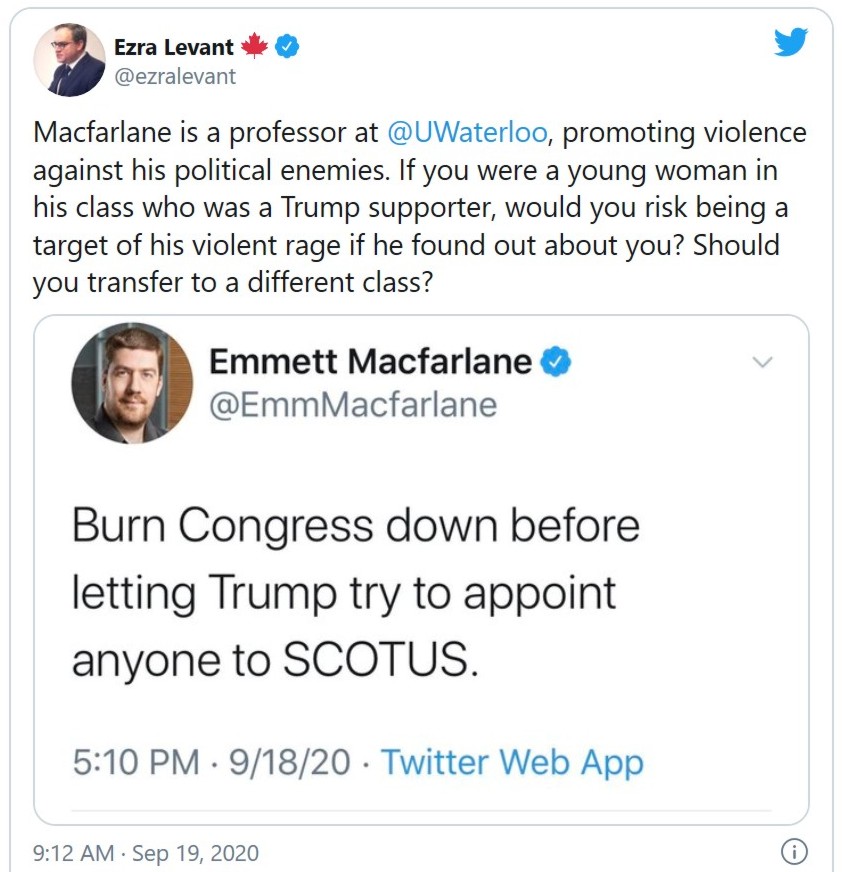Open Ezra Levant's profile picture
Screen dimensions: 842x872
click(x=70, y=61)
